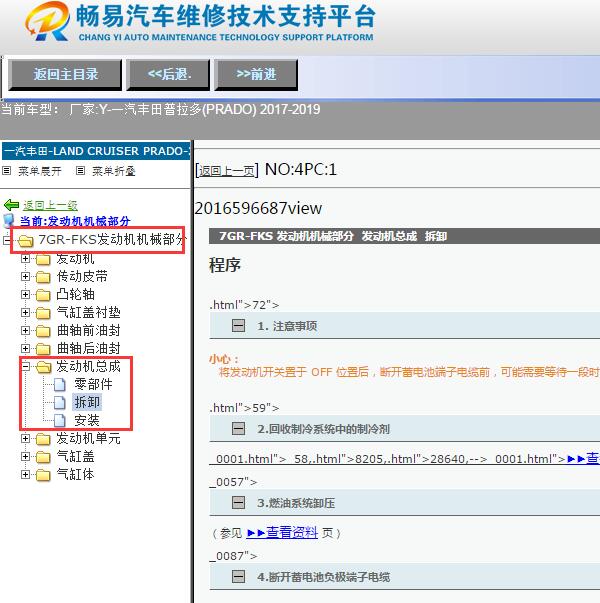
Task: Go back with the <<后退 button
Action: (x=168, y=75)
